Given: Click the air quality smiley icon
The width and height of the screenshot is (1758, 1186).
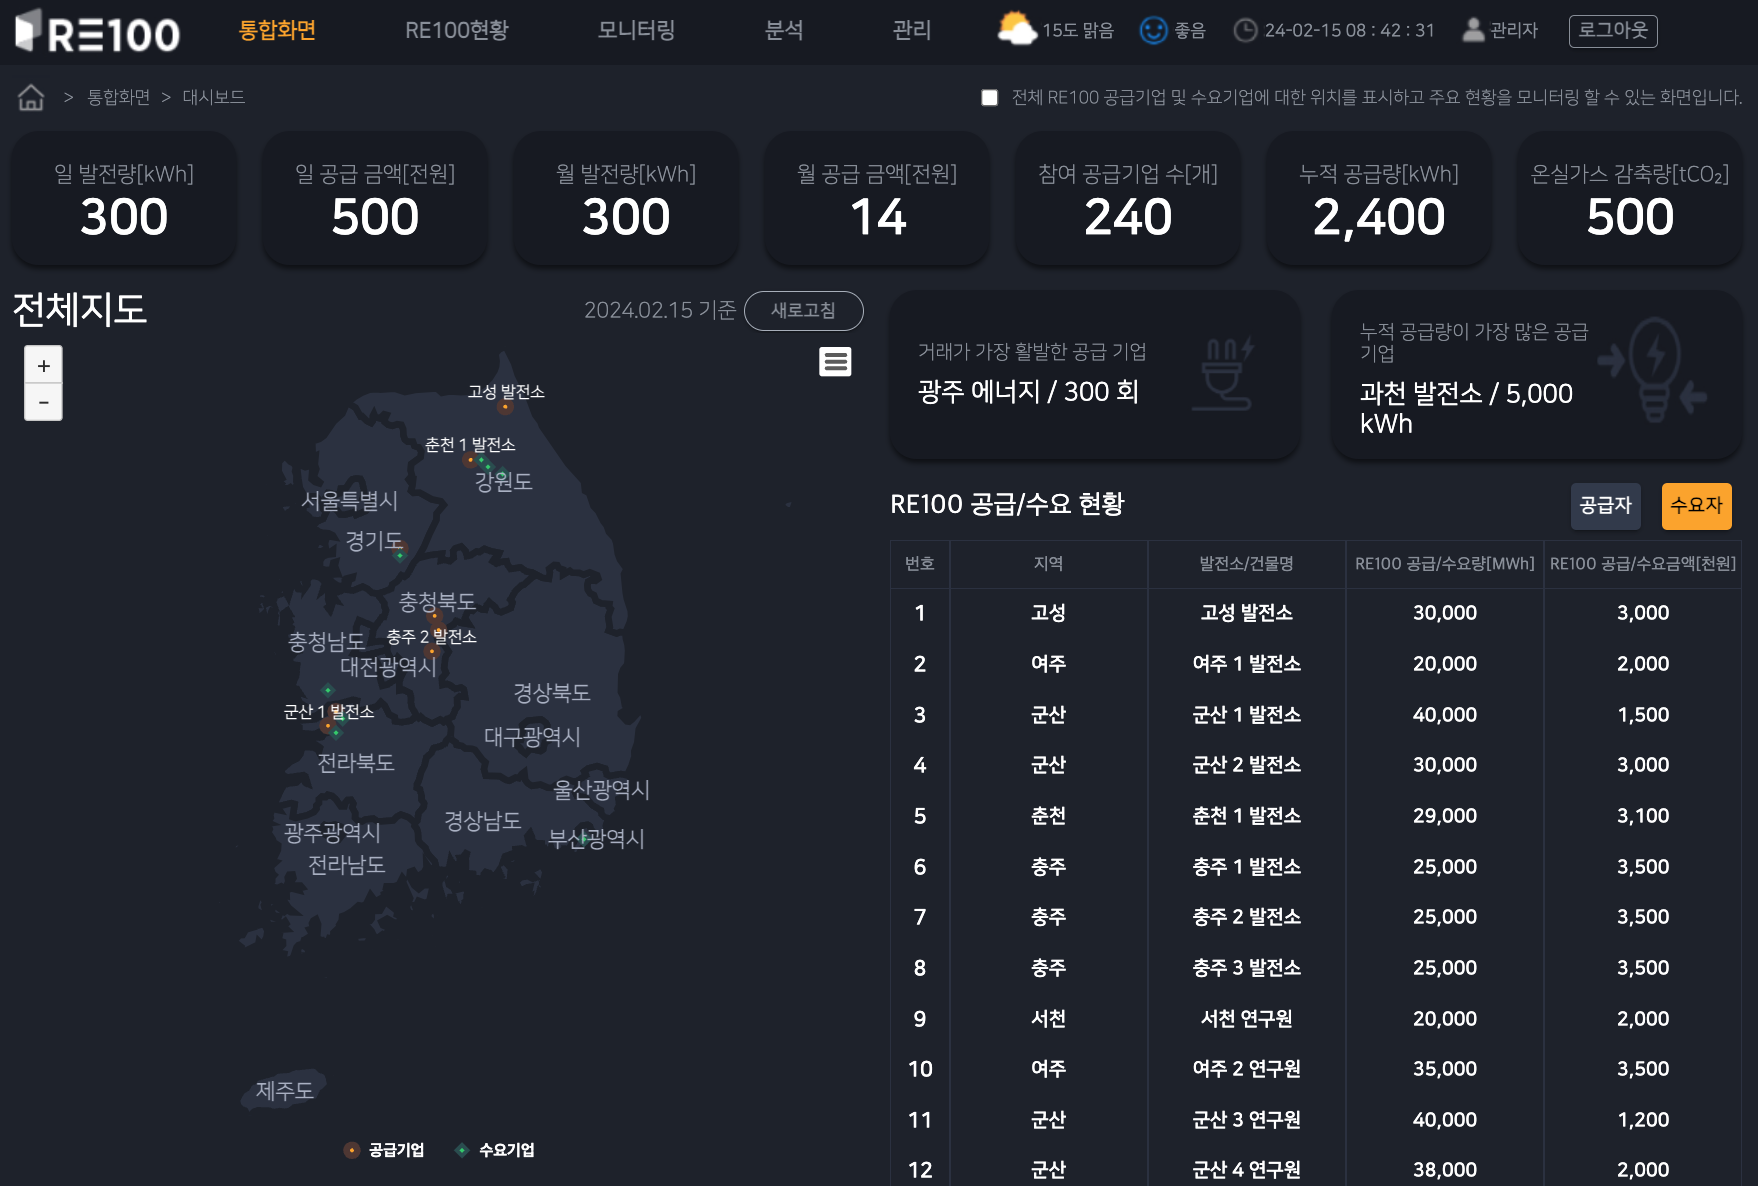Looking at the screenshot, I should tap(1153, 30).
